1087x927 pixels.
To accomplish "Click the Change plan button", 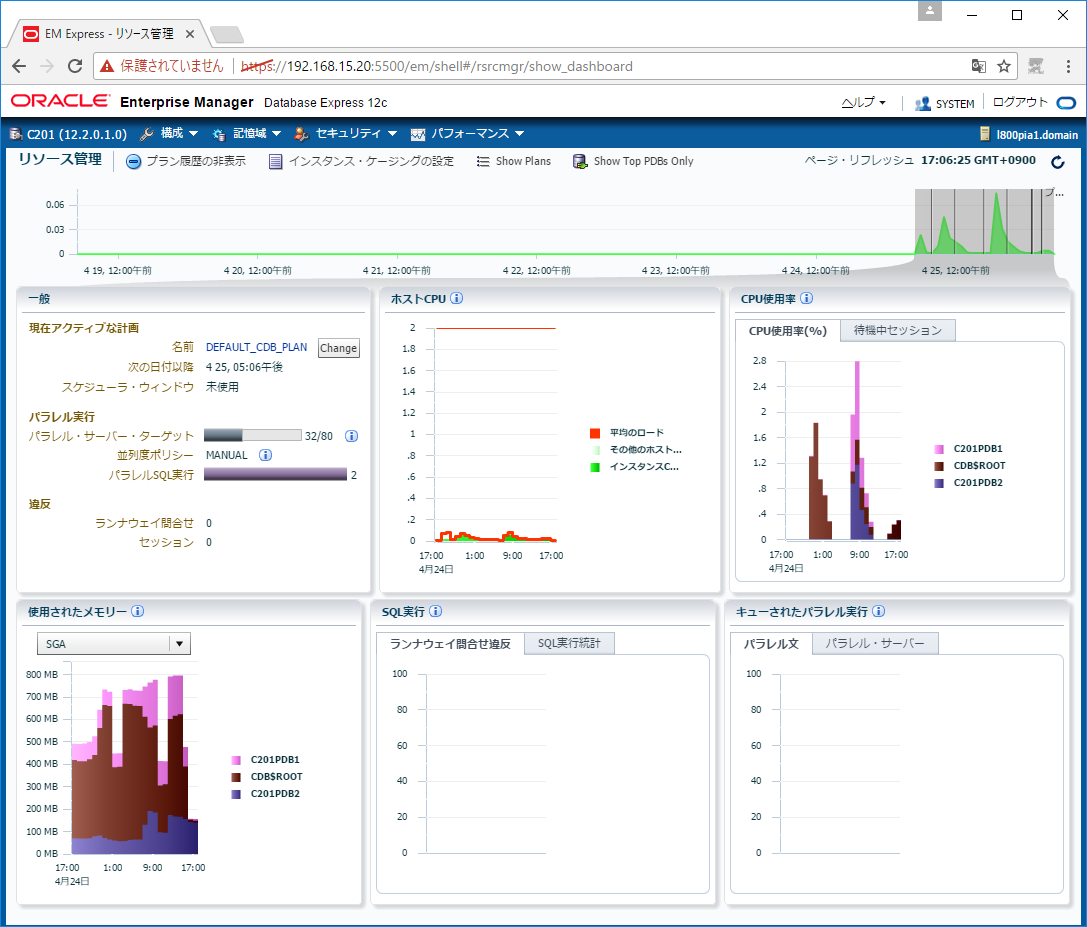I will click(x=338, y=348).
